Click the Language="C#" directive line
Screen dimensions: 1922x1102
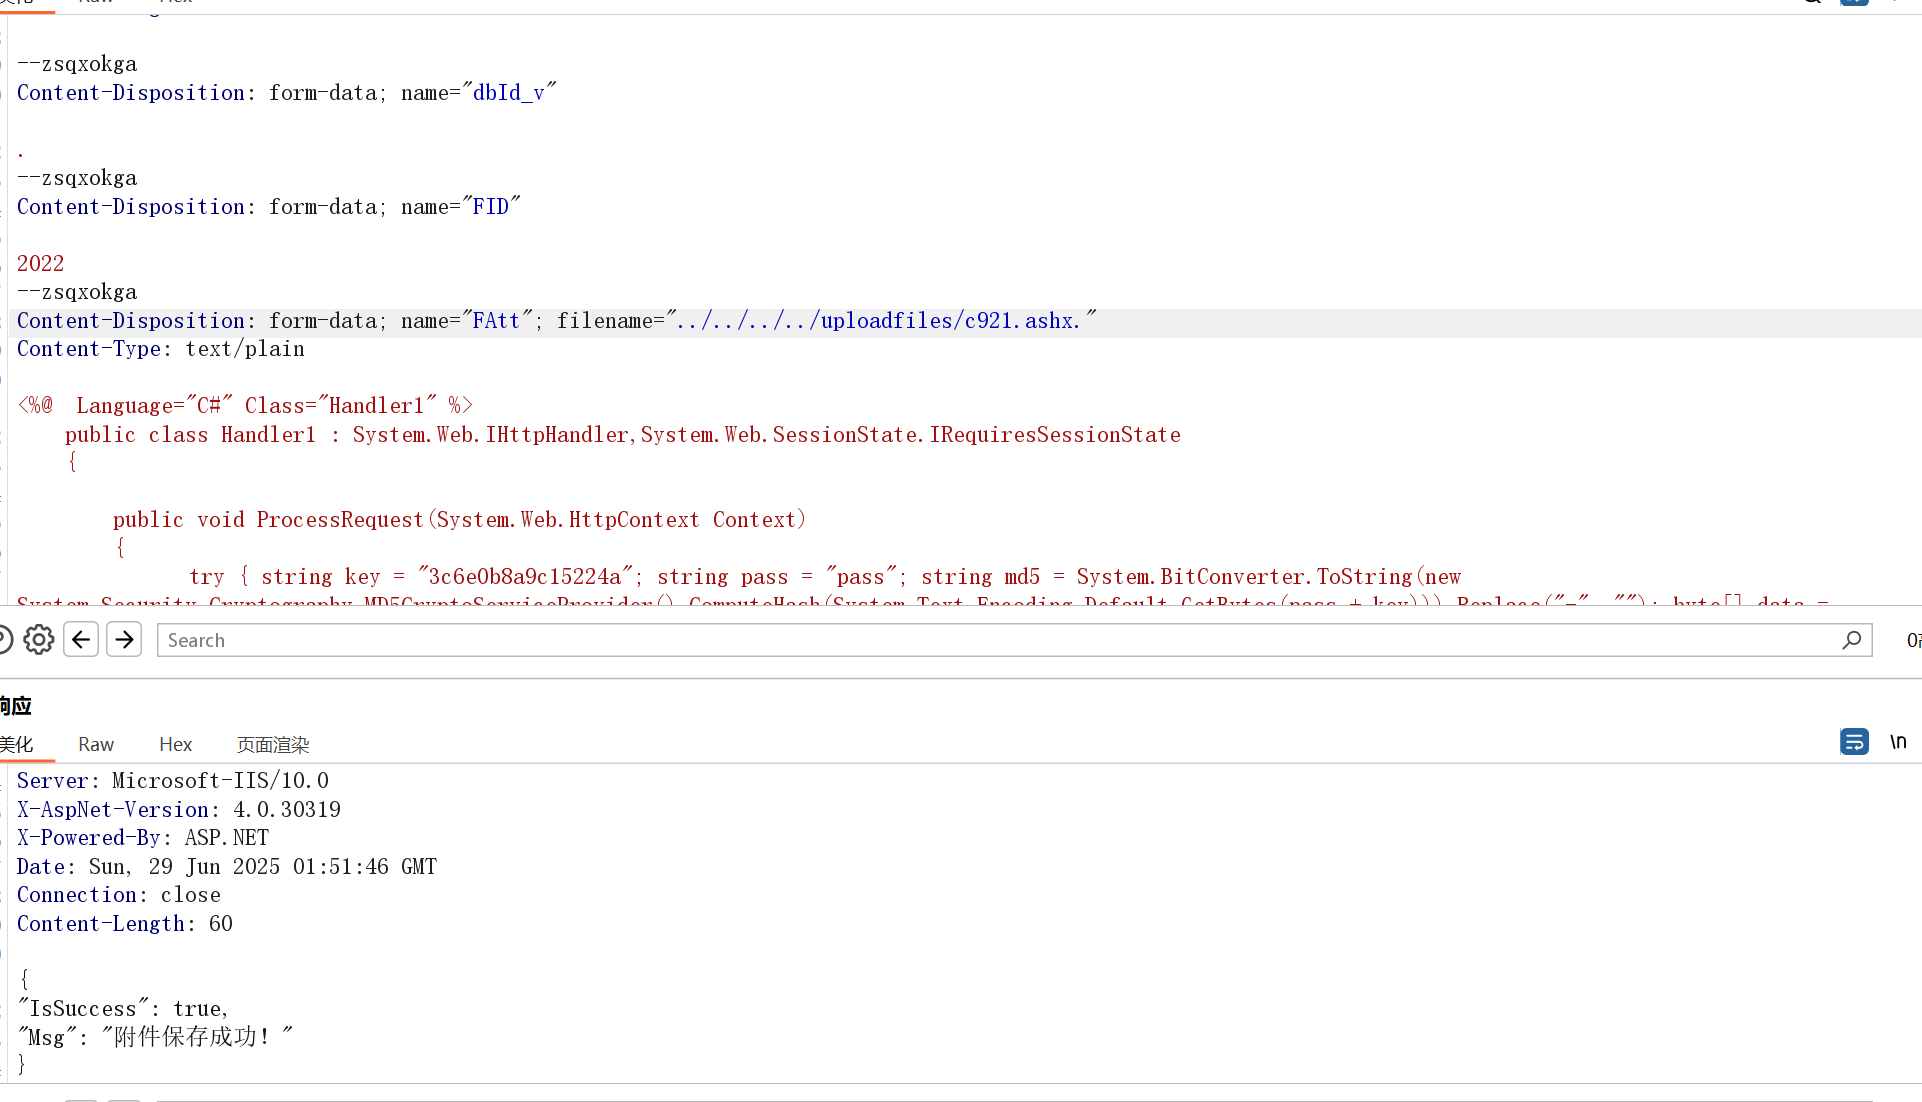point(245,405)
